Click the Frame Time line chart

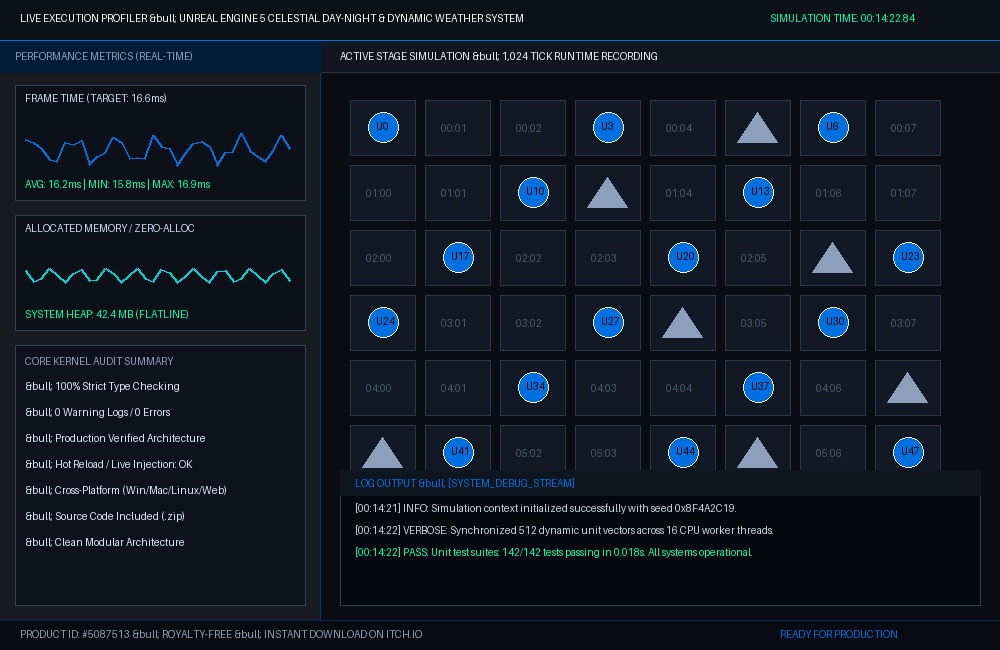[158, 149]
